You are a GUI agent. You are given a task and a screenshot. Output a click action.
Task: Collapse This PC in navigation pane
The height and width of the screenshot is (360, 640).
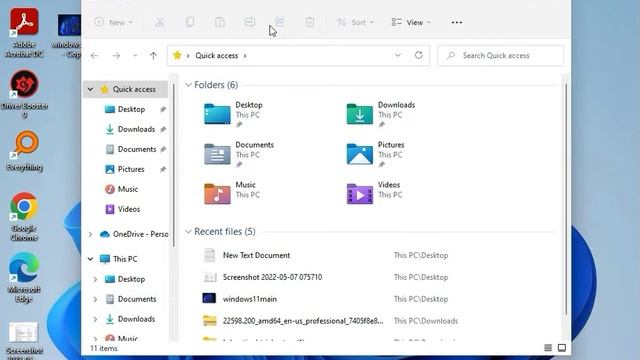tap(90, 259)
